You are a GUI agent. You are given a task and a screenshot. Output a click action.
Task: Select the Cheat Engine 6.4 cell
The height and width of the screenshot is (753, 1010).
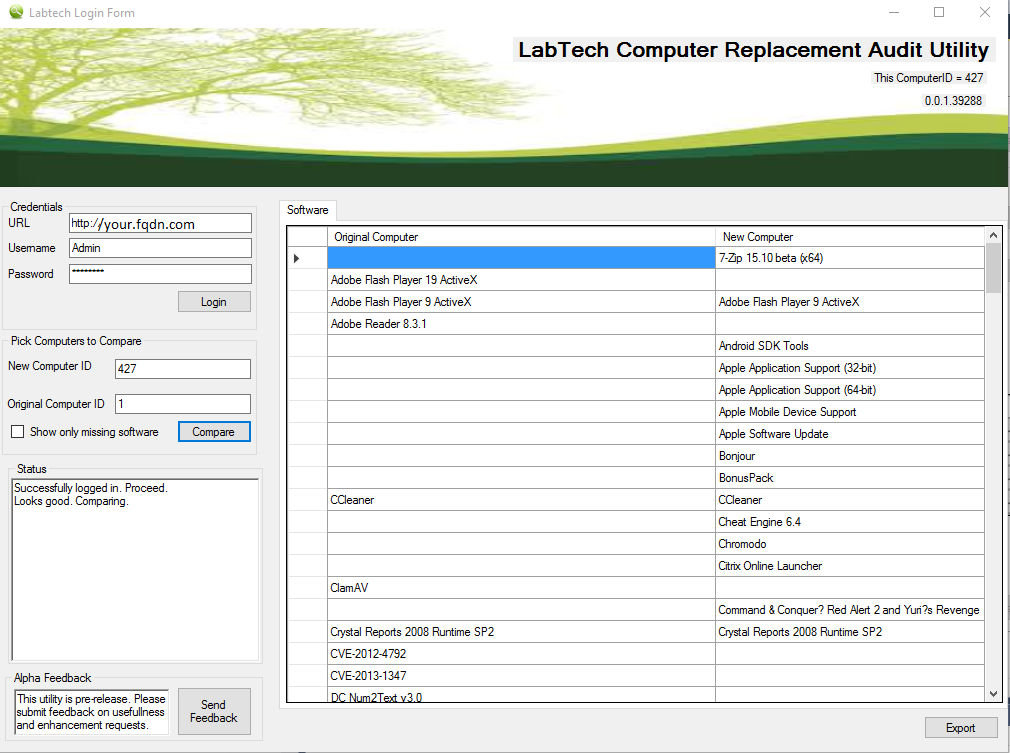coord(850,522)
